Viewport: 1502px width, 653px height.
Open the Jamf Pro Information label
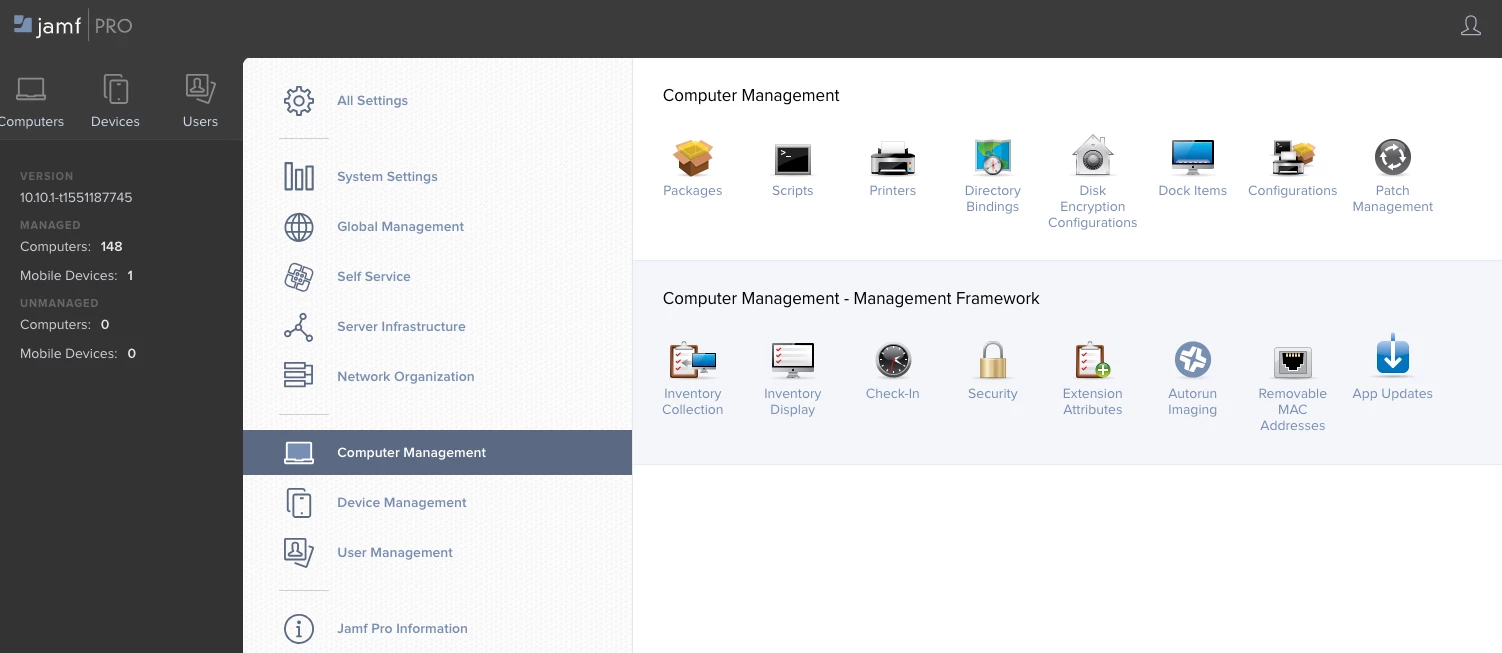402,629
